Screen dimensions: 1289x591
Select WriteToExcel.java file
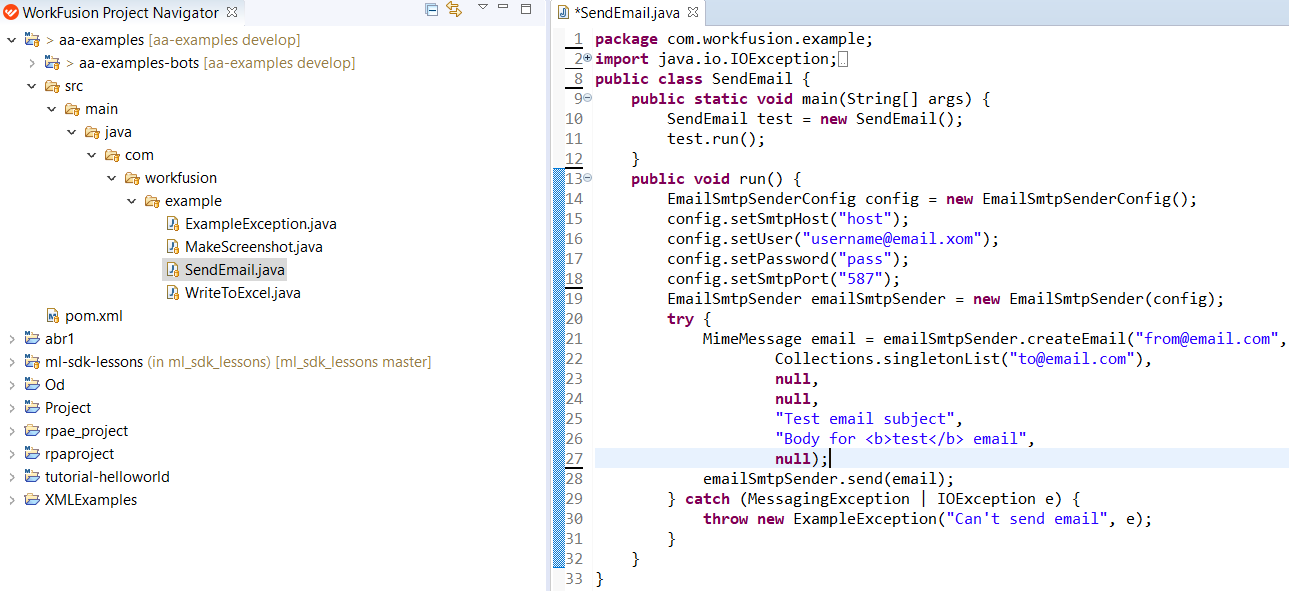click(x=243, y=293)
